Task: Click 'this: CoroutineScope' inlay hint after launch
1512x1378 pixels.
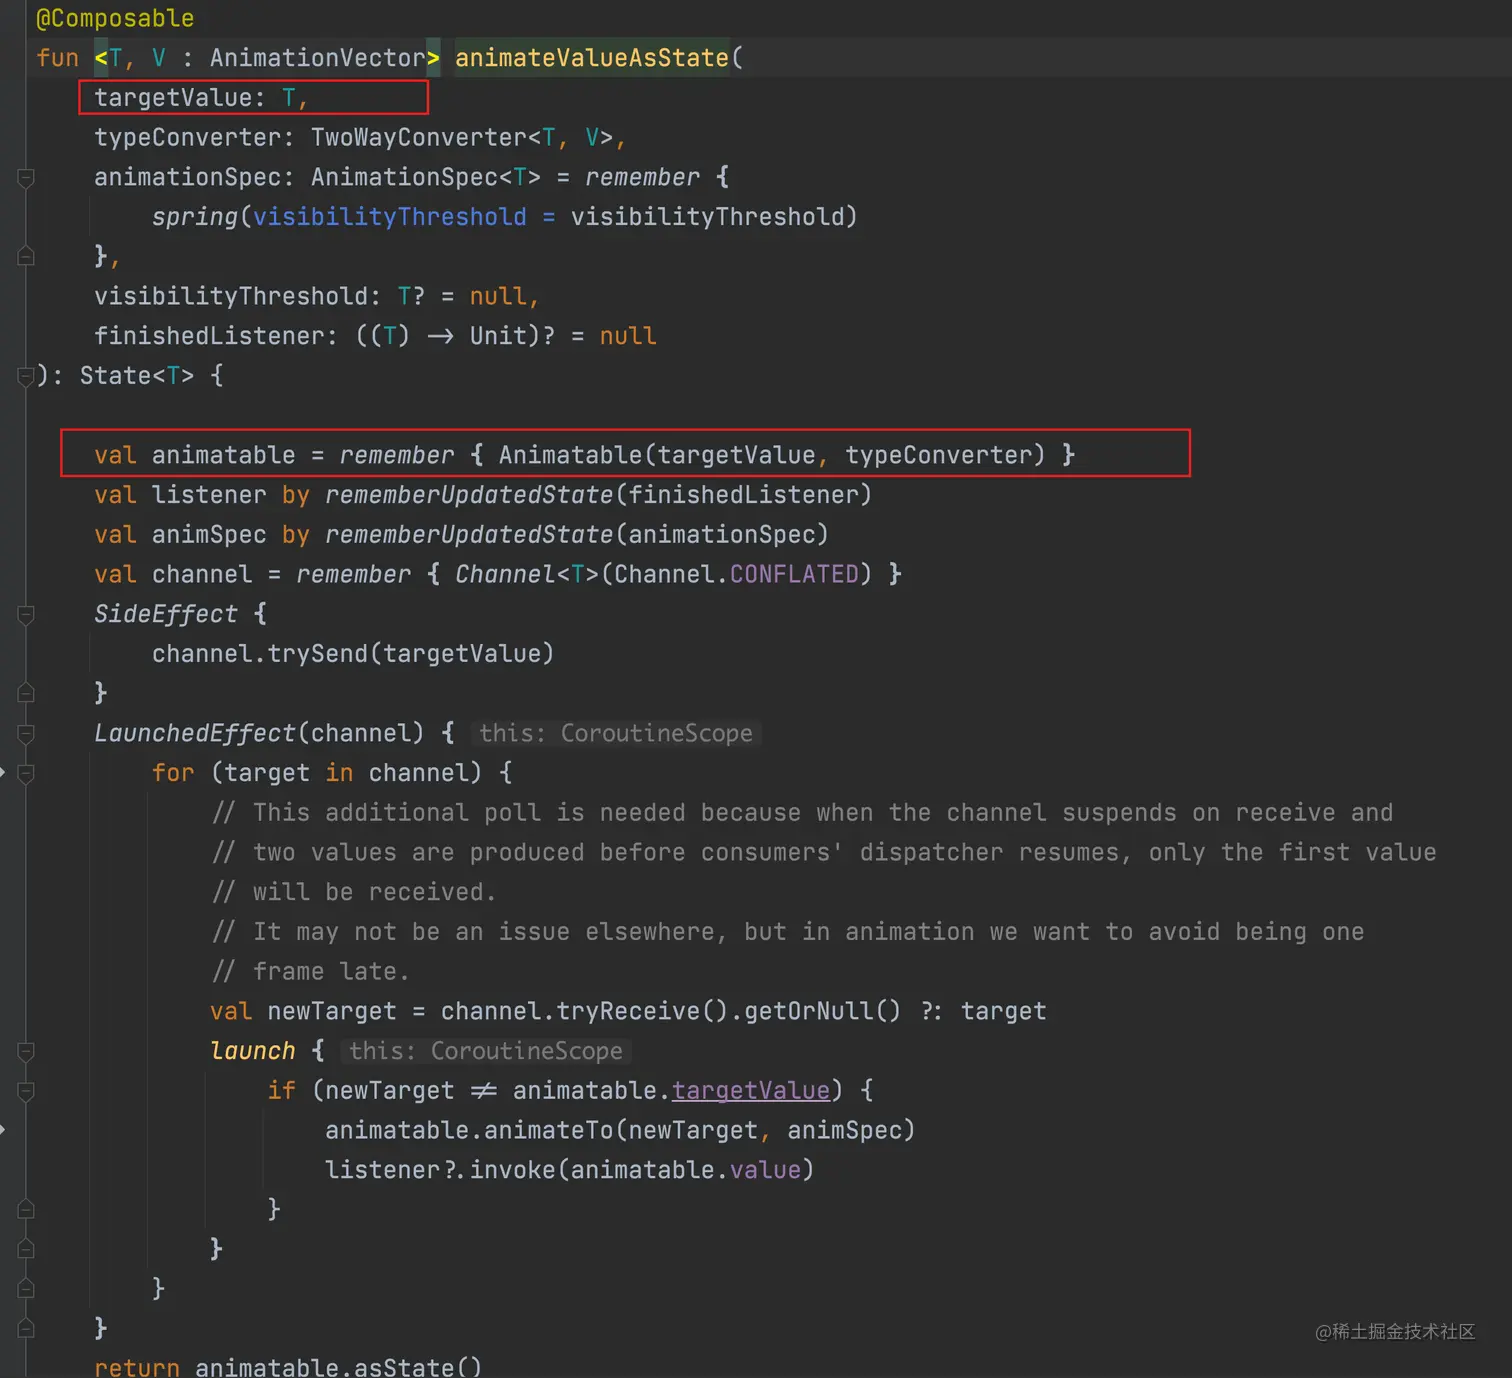Action: (x=486, y=1051)
